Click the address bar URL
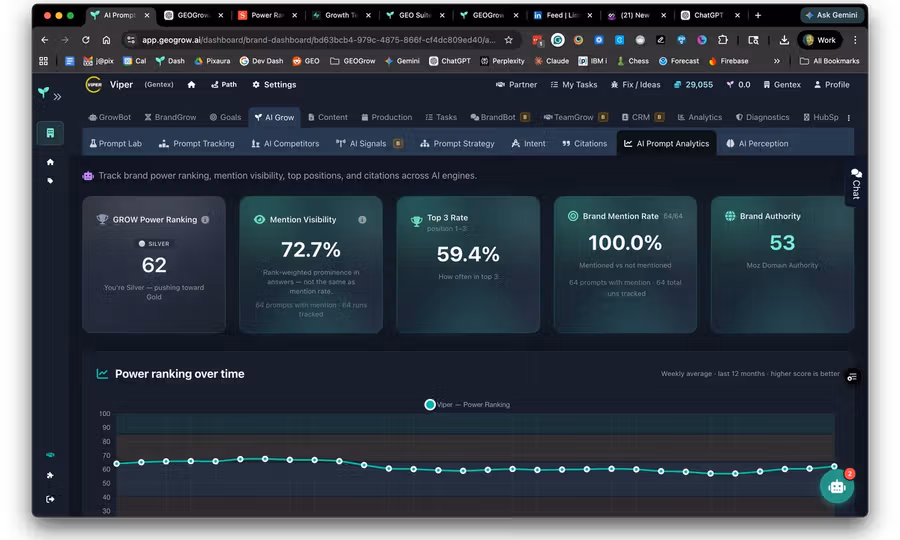The height and width of the screenshot is (540, 900). tap(319, 40)
